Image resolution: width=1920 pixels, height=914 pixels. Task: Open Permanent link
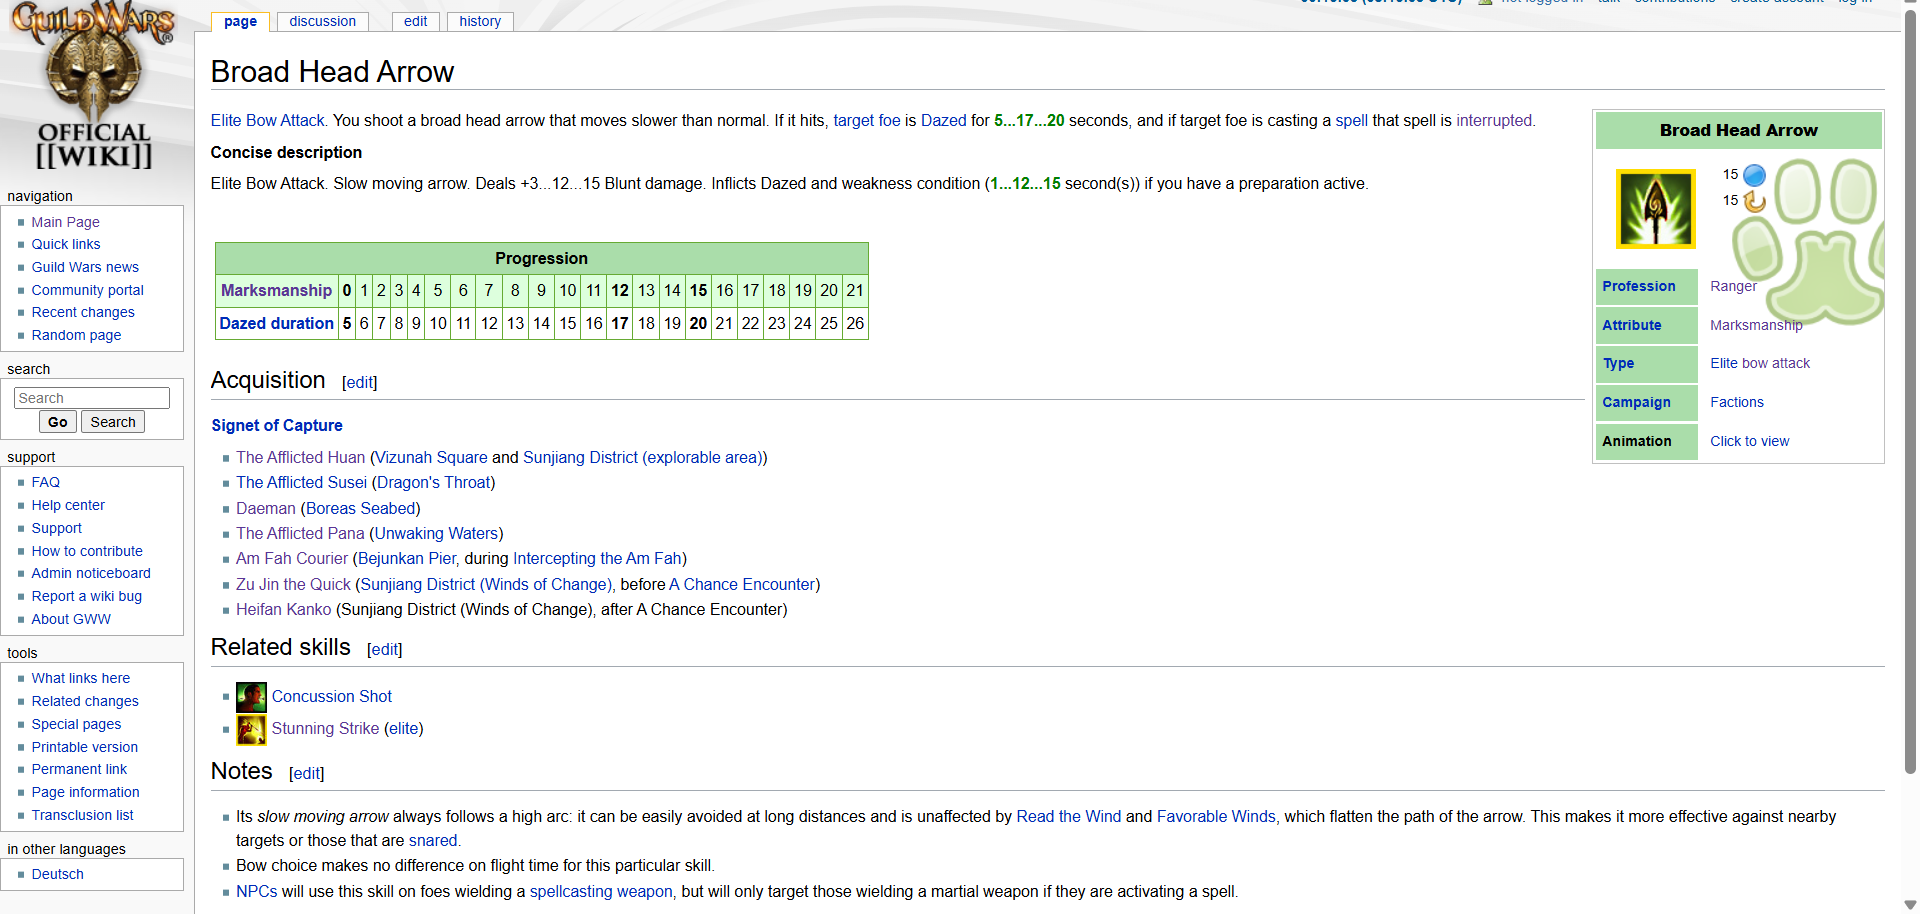(79, 769)
